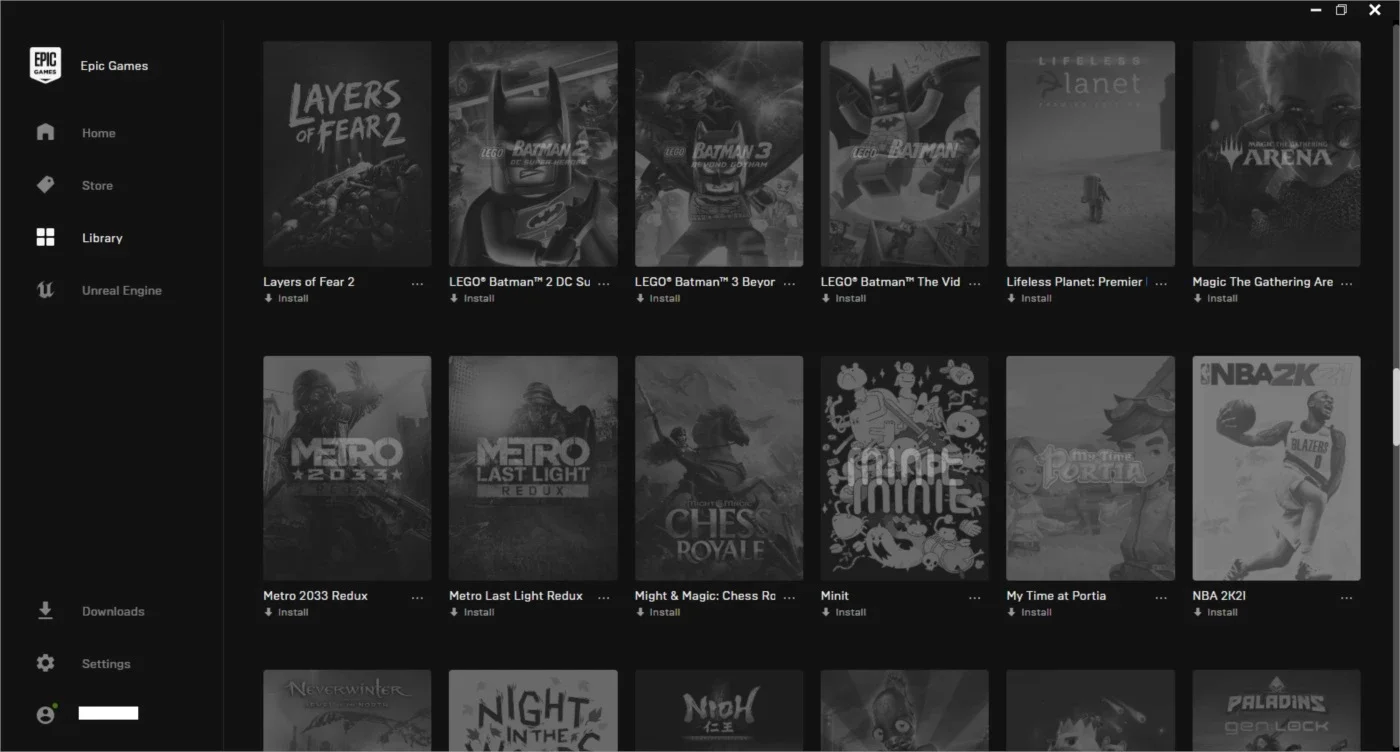The width and height of the screenshot is (1400, 752).
Task: Open the Might & Magic Chess Royale cover
Action: click(719, 468)
